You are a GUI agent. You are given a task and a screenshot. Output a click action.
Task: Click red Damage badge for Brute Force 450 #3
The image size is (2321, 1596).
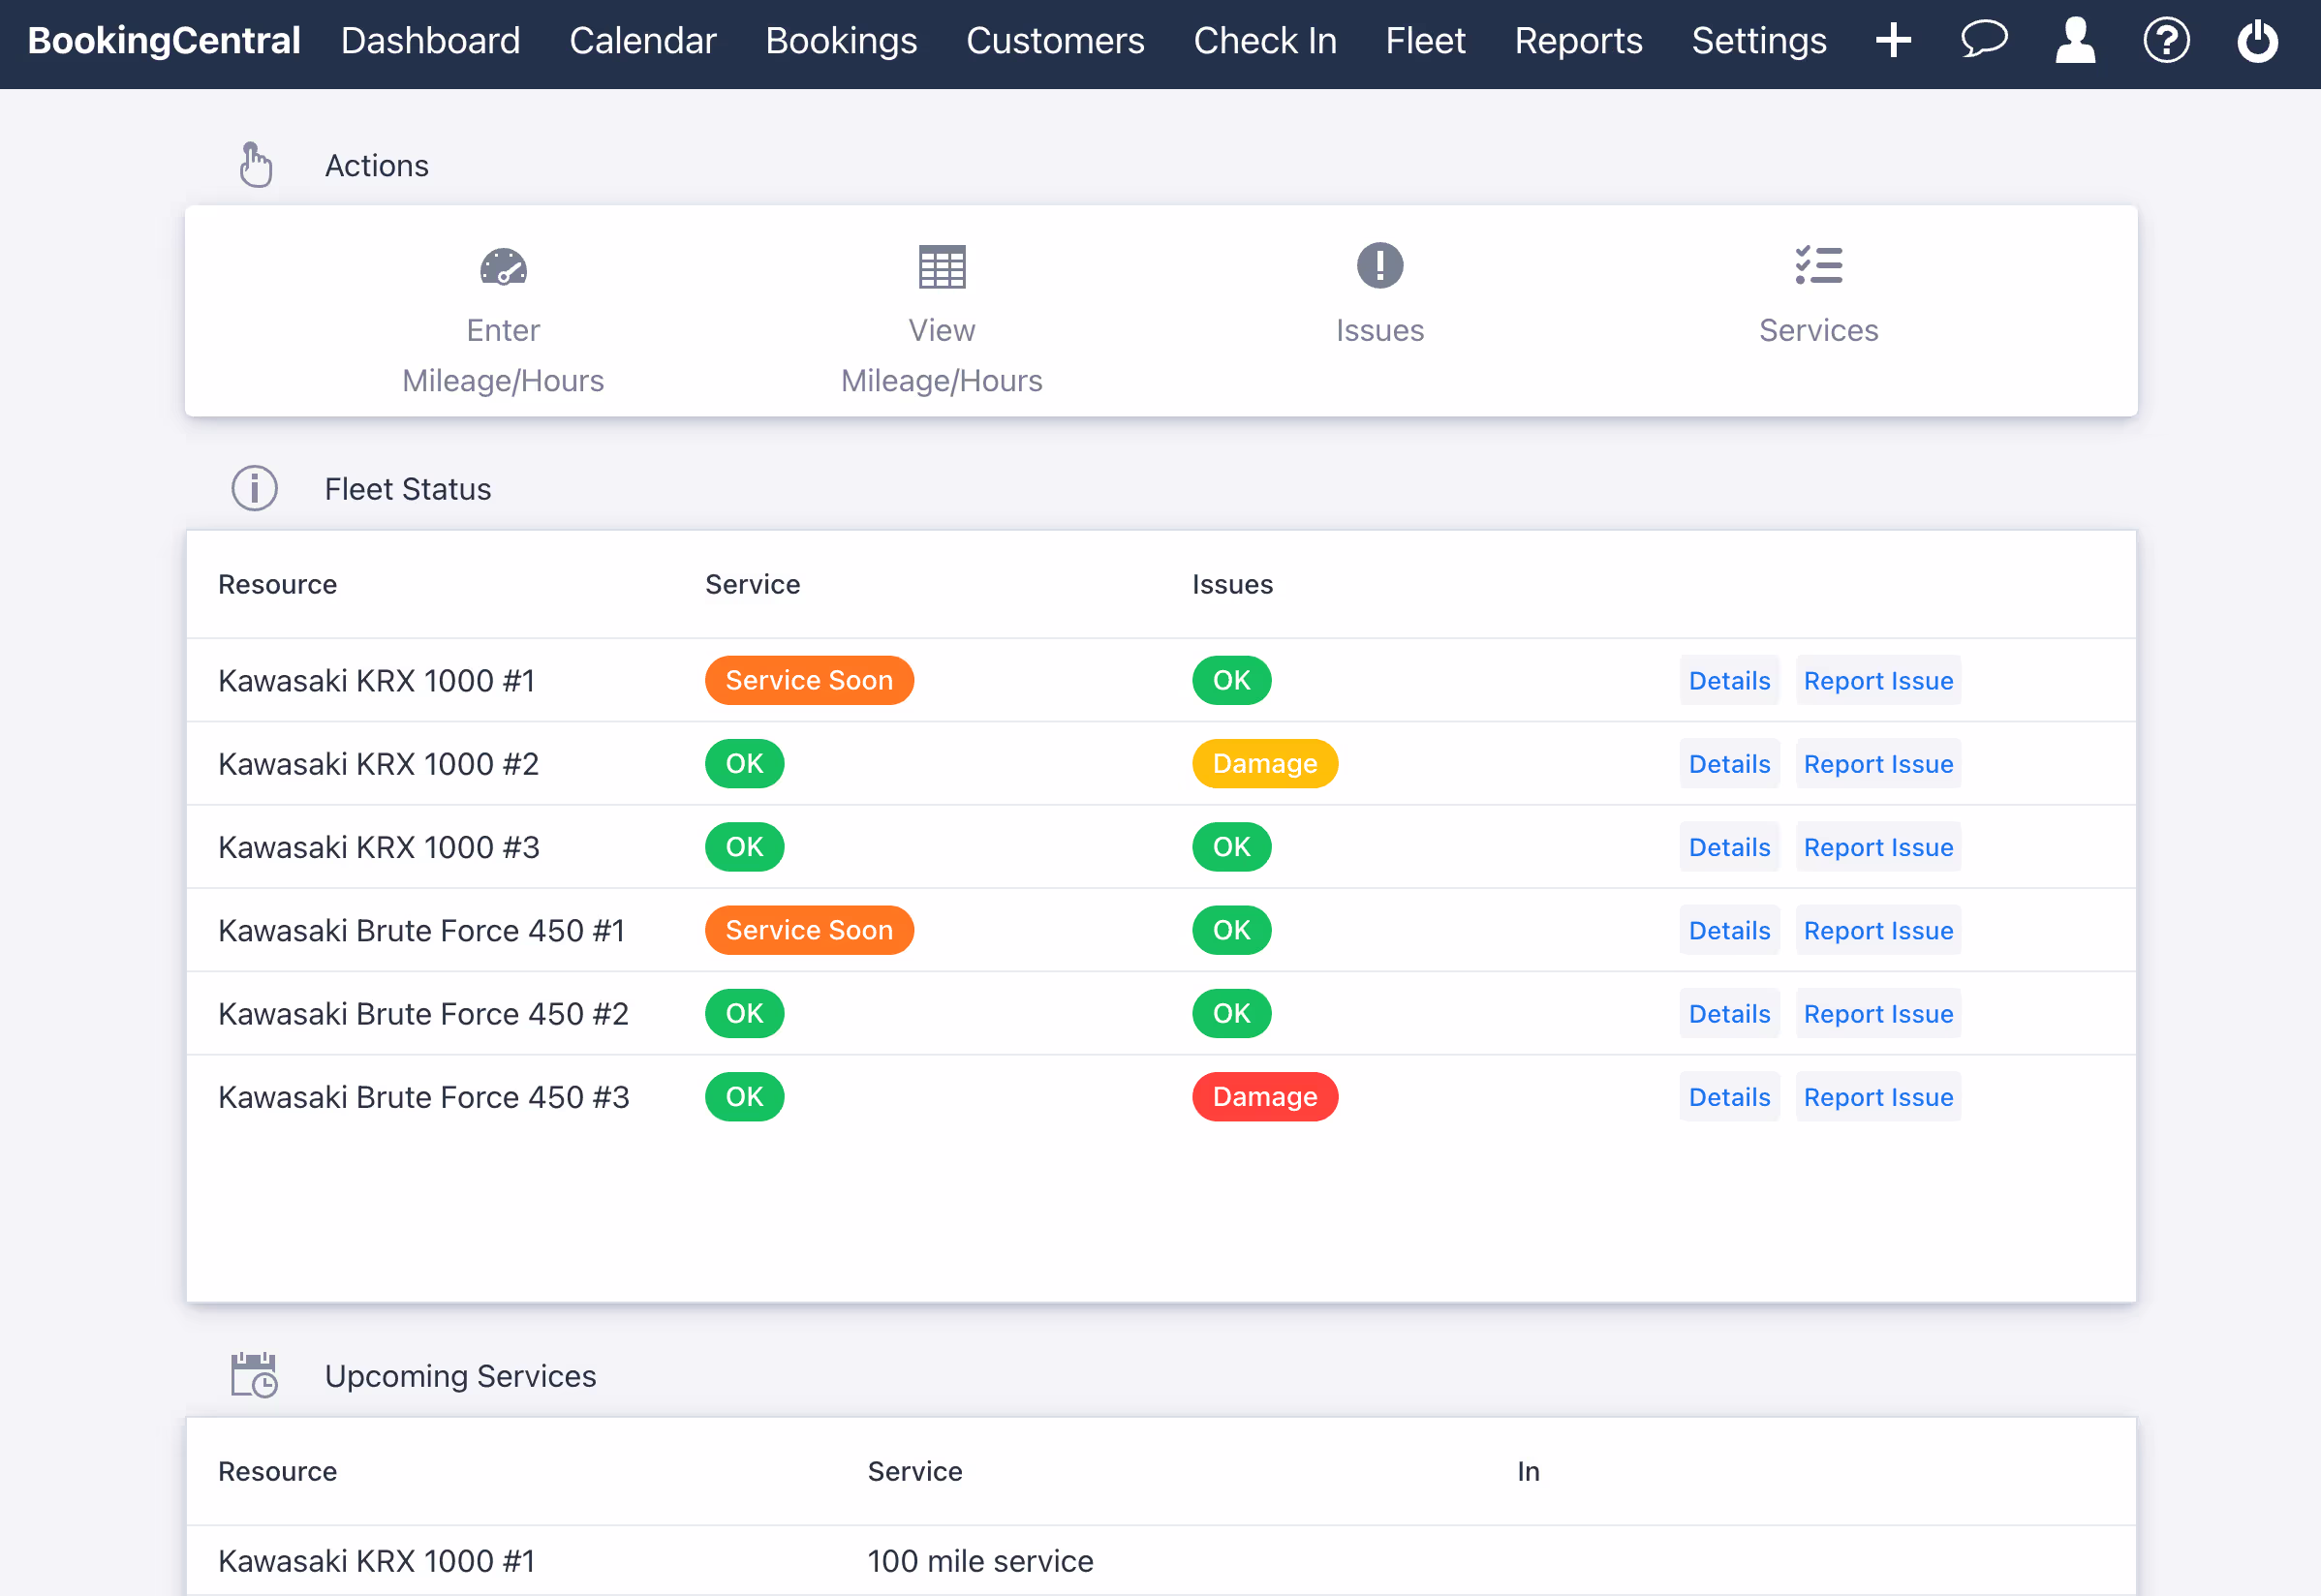coord(1265,1097)
